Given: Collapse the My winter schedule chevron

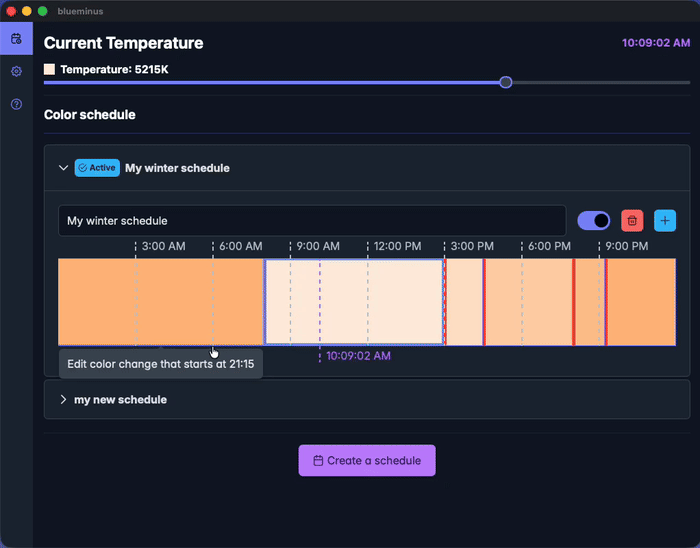Looking at the screenshot, I should click(x=64, y=168).
